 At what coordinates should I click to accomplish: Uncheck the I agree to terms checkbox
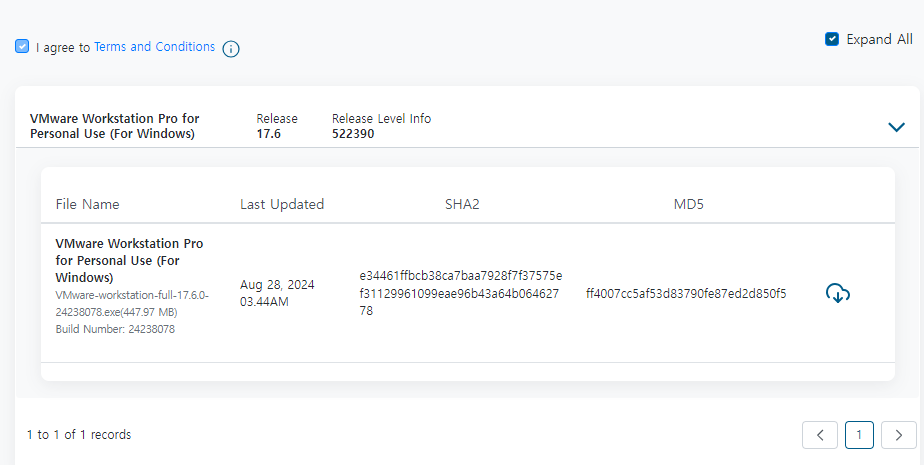[22, 46]
